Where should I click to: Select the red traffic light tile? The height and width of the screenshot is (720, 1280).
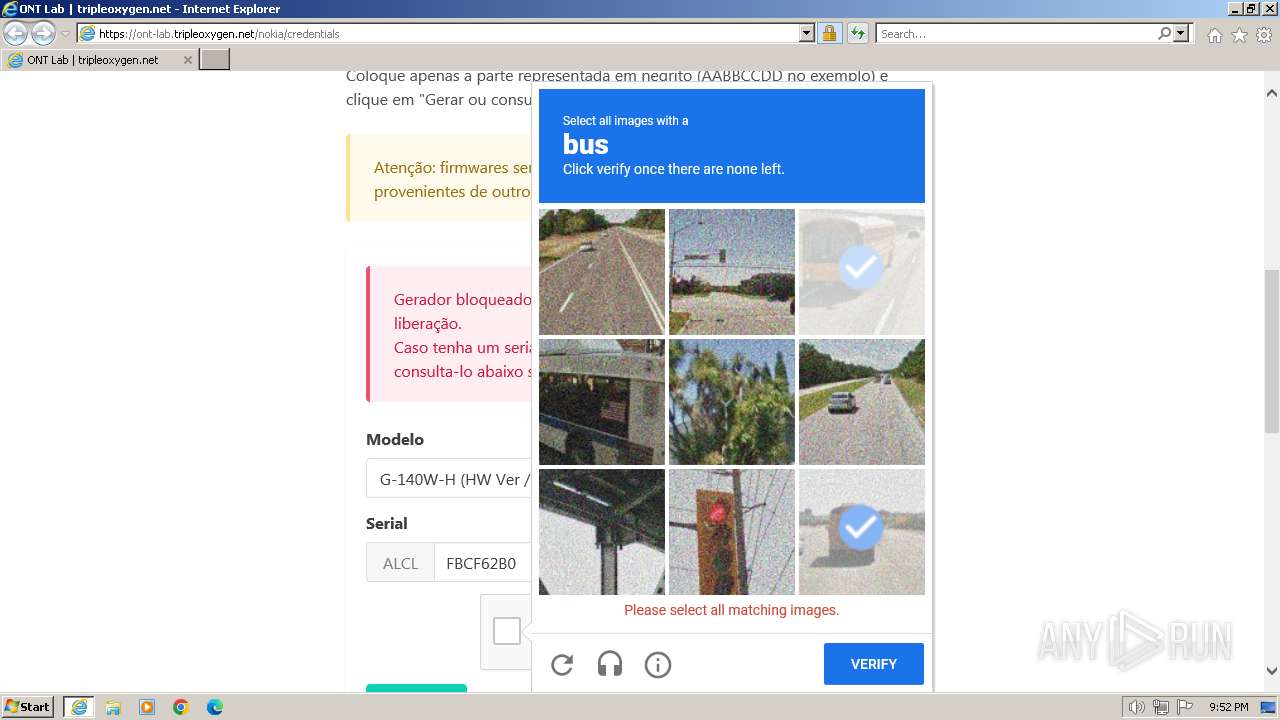(x=732, y=532)
